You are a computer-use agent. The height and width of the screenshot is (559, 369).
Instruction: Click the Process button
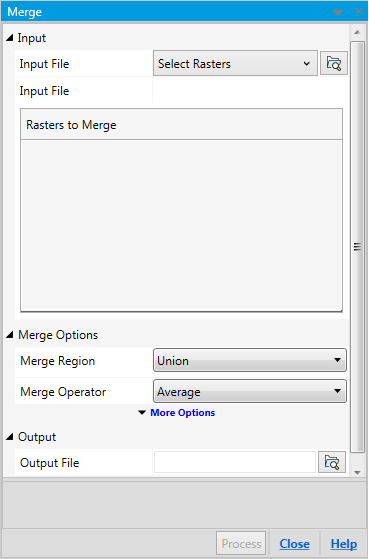[241, 543]
